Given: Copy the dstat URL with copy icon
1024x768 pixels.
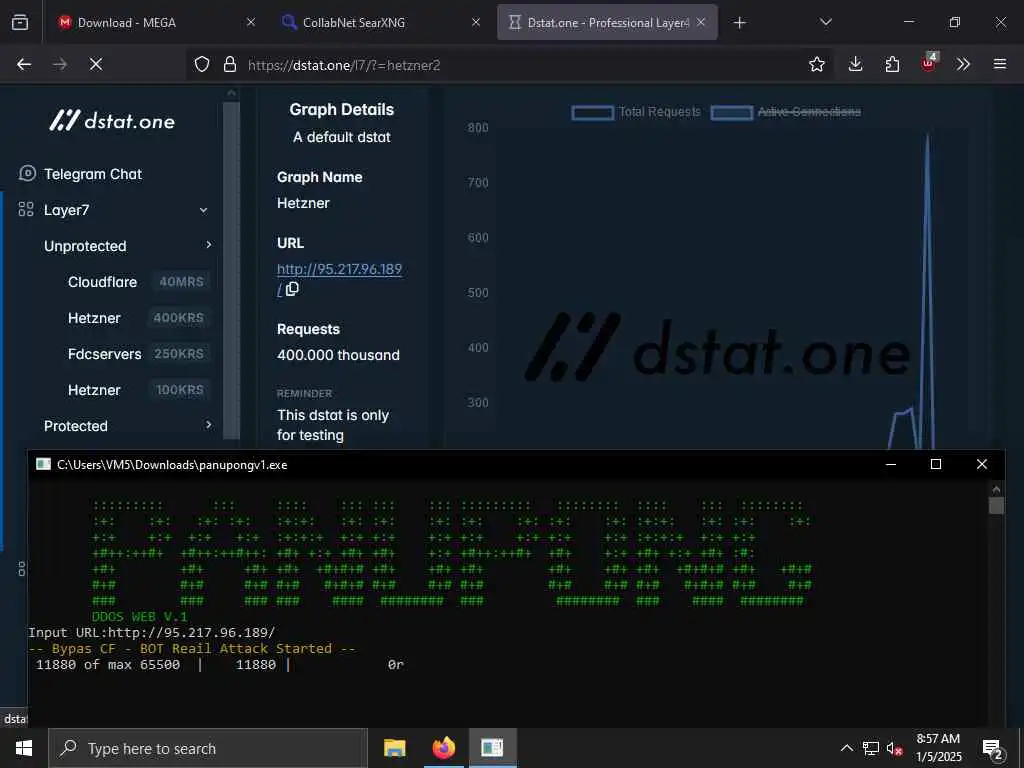Looking at the screenshot, I should (x=292, y=289).
